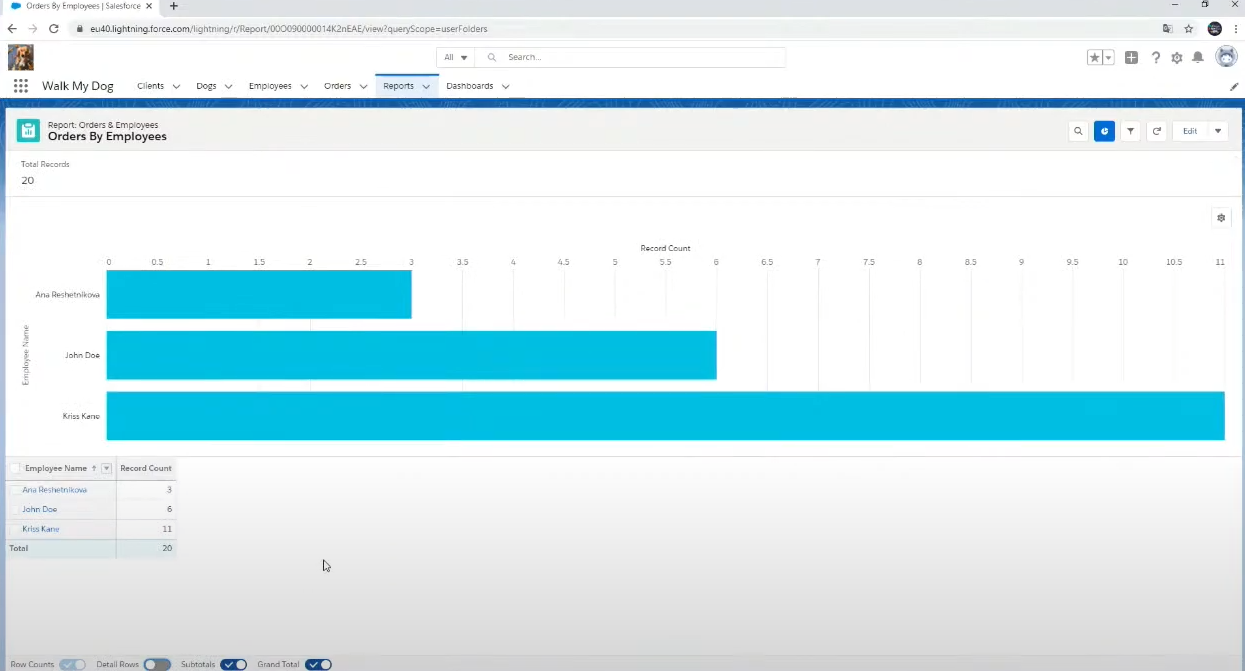Toggle the chart display button
Viewport: 1245px width, 671px height.
1104,131
